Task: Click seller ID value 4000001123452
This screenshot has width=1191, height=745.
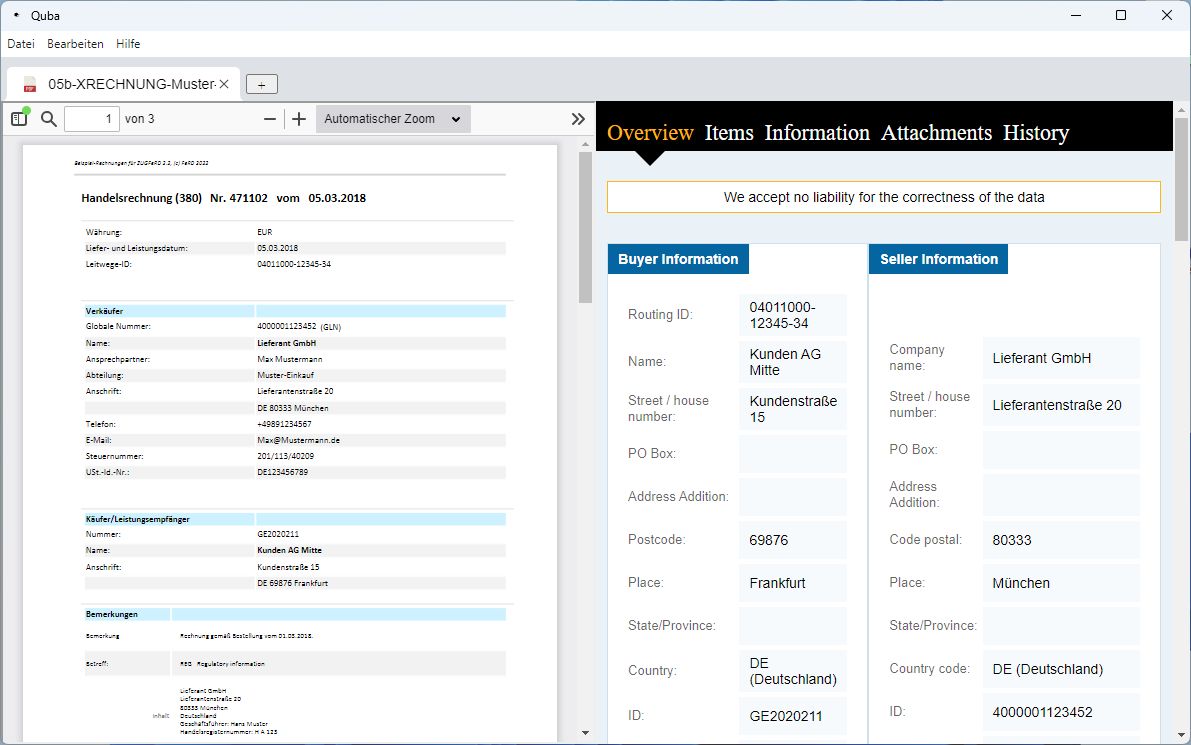Action: (1061, 712)
